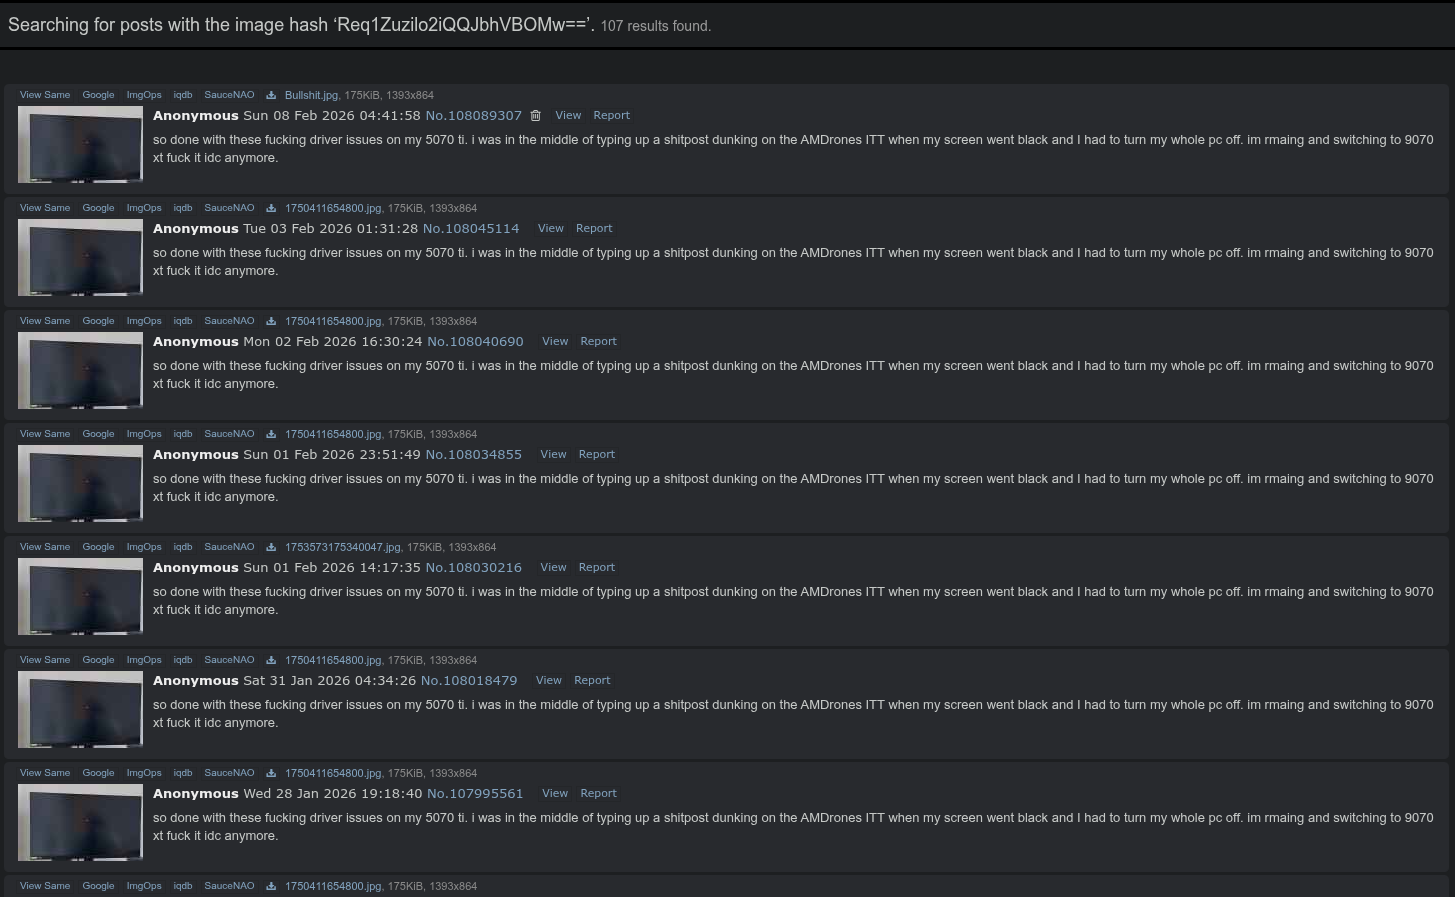The image size is (1455, 897).
Task: Download the Bullshit.jpg image via its download icon
Action: tap(271, 95)
